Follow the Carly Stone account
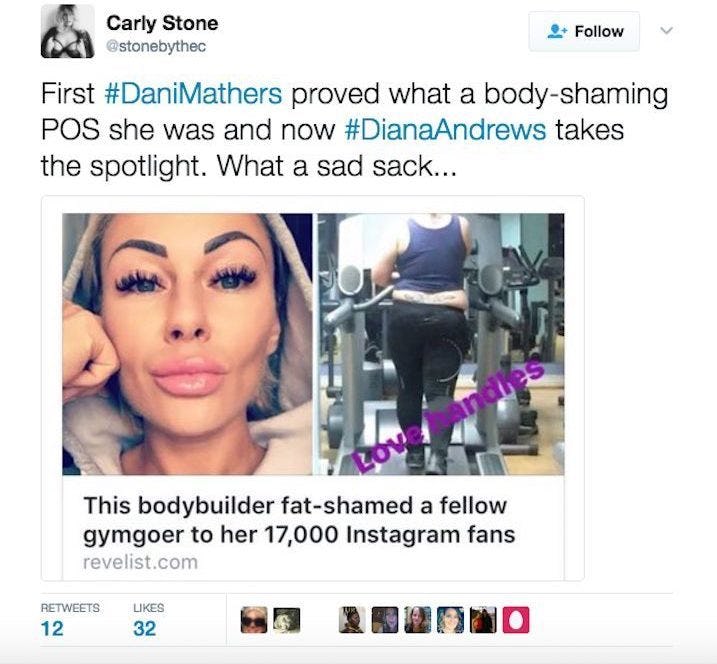Screen dimensions: 717x664 [x=584, y=31]
